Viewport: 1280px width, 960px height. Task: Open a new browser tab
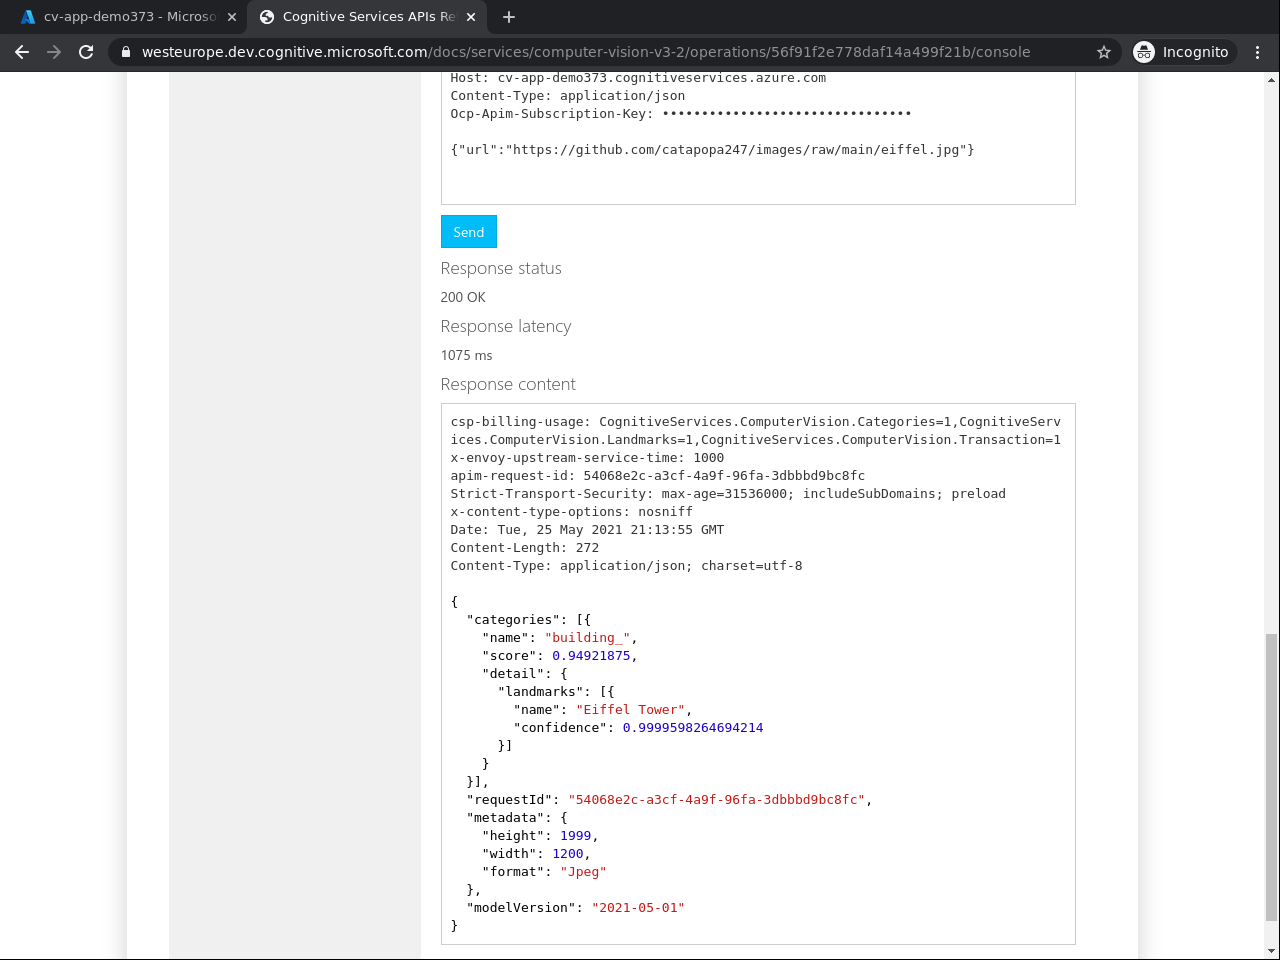509,17
